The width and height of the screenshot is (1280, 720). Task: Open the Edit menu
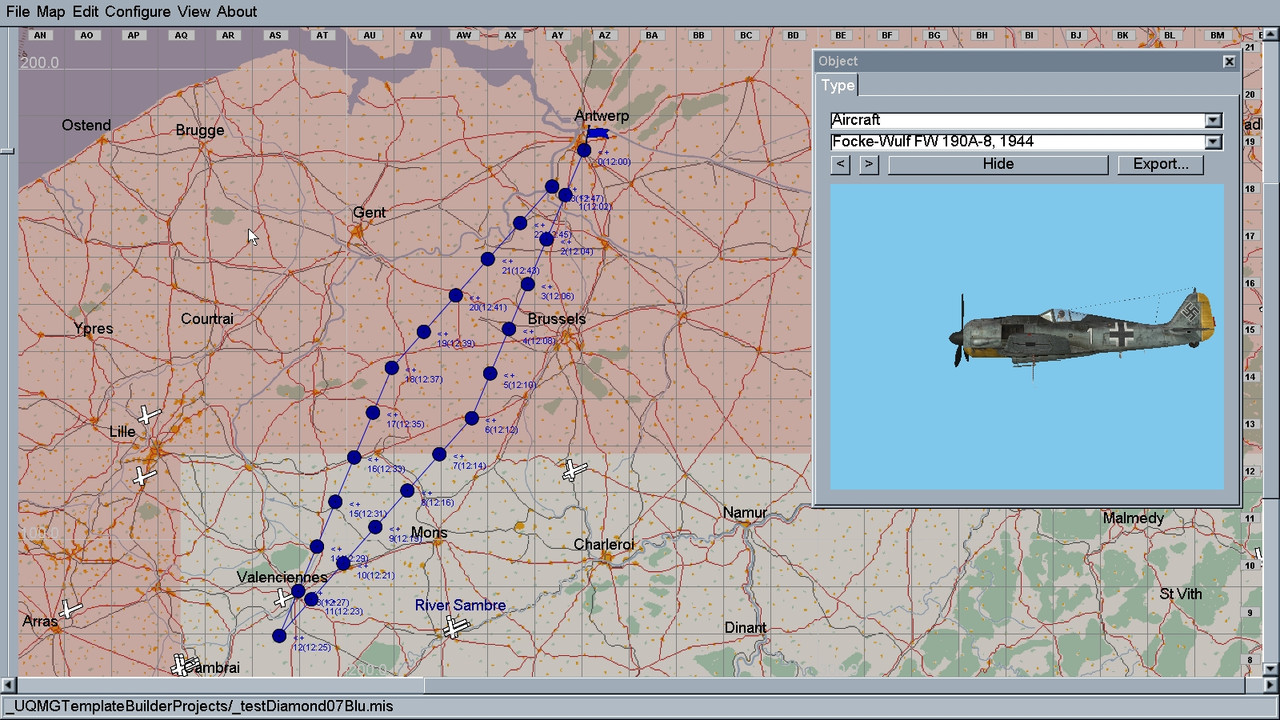point(85,12)
